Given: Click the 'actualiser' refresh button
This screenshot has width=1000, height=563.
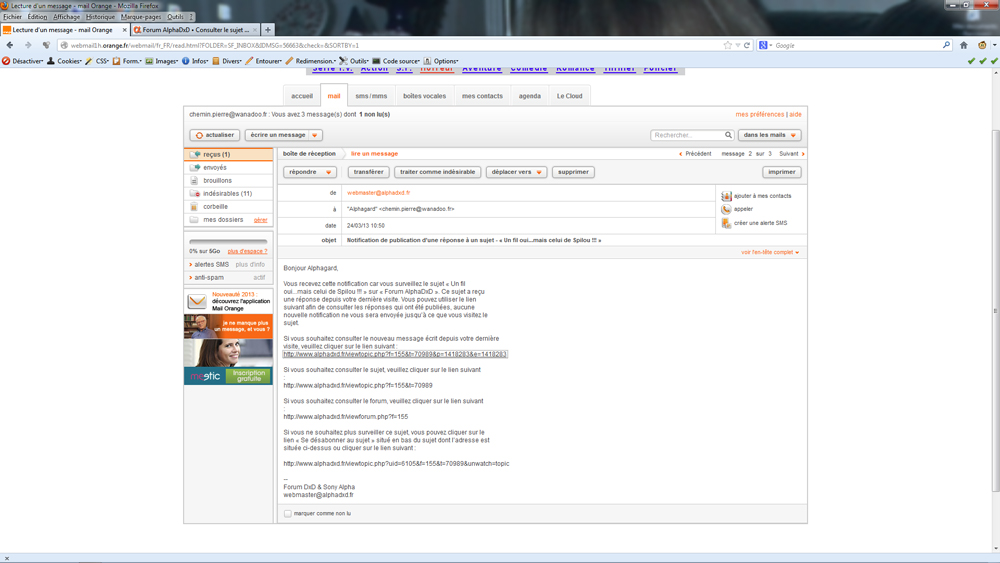Looking at the screenshot, I should 215,135.
